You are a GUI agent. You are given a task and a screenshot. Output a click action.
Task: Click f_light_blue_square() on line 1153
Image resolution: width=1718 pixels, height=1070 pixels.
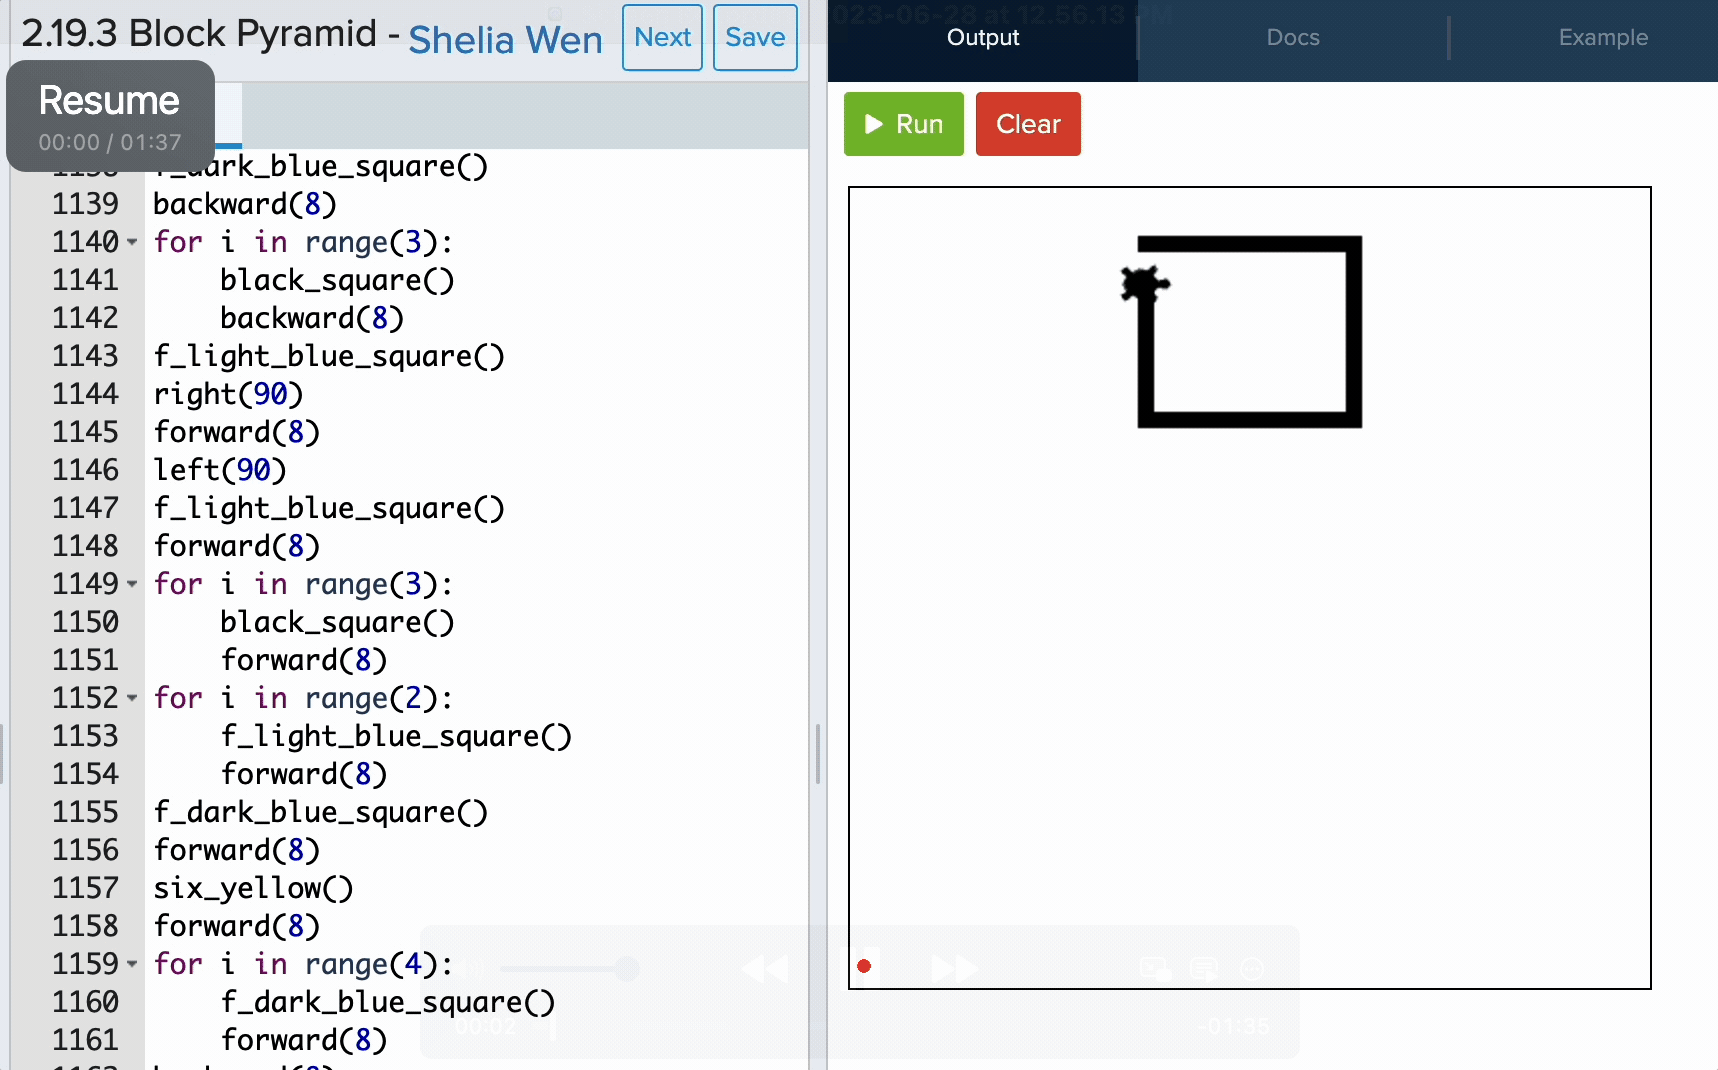(x=396, y=736)
